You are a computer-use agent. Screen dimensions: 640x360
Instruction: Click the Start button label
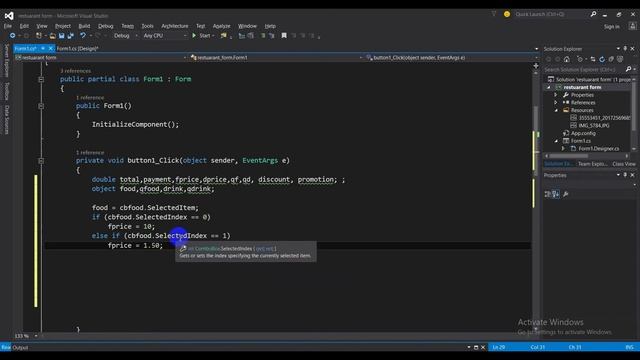coord(205,36)
